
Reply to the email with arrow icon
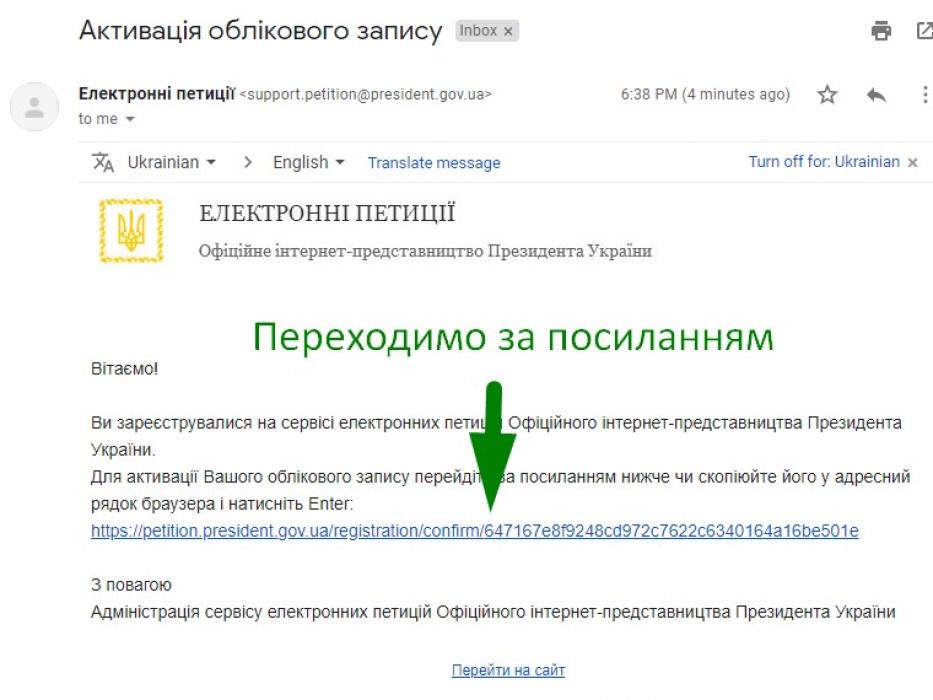click(x=876, y=95)
